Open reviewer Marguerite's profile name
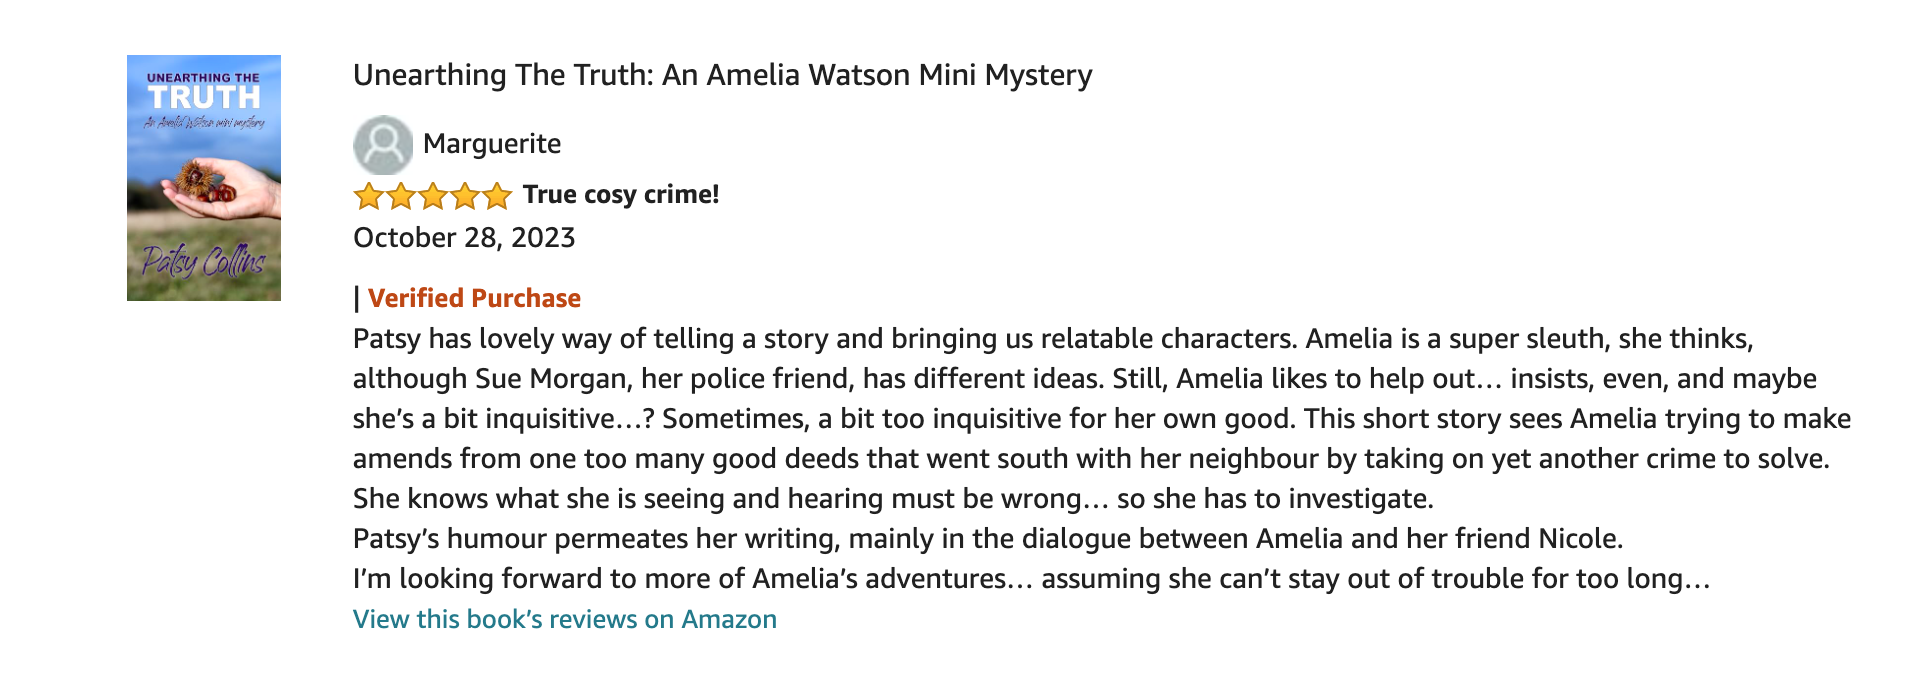 [492, 144]
